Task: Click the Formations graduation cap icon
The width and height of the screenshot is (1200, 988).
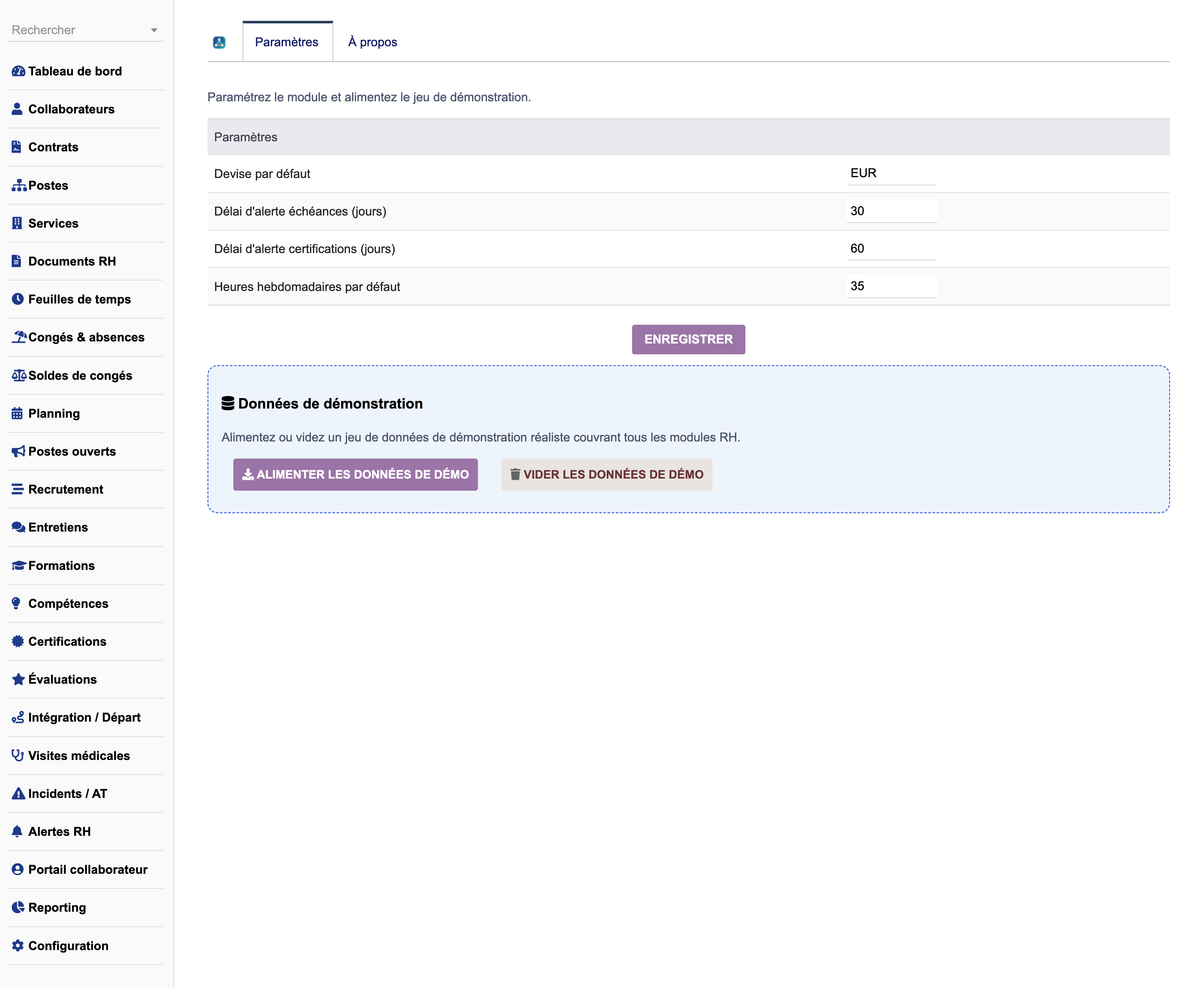Action: click(19, 566)
